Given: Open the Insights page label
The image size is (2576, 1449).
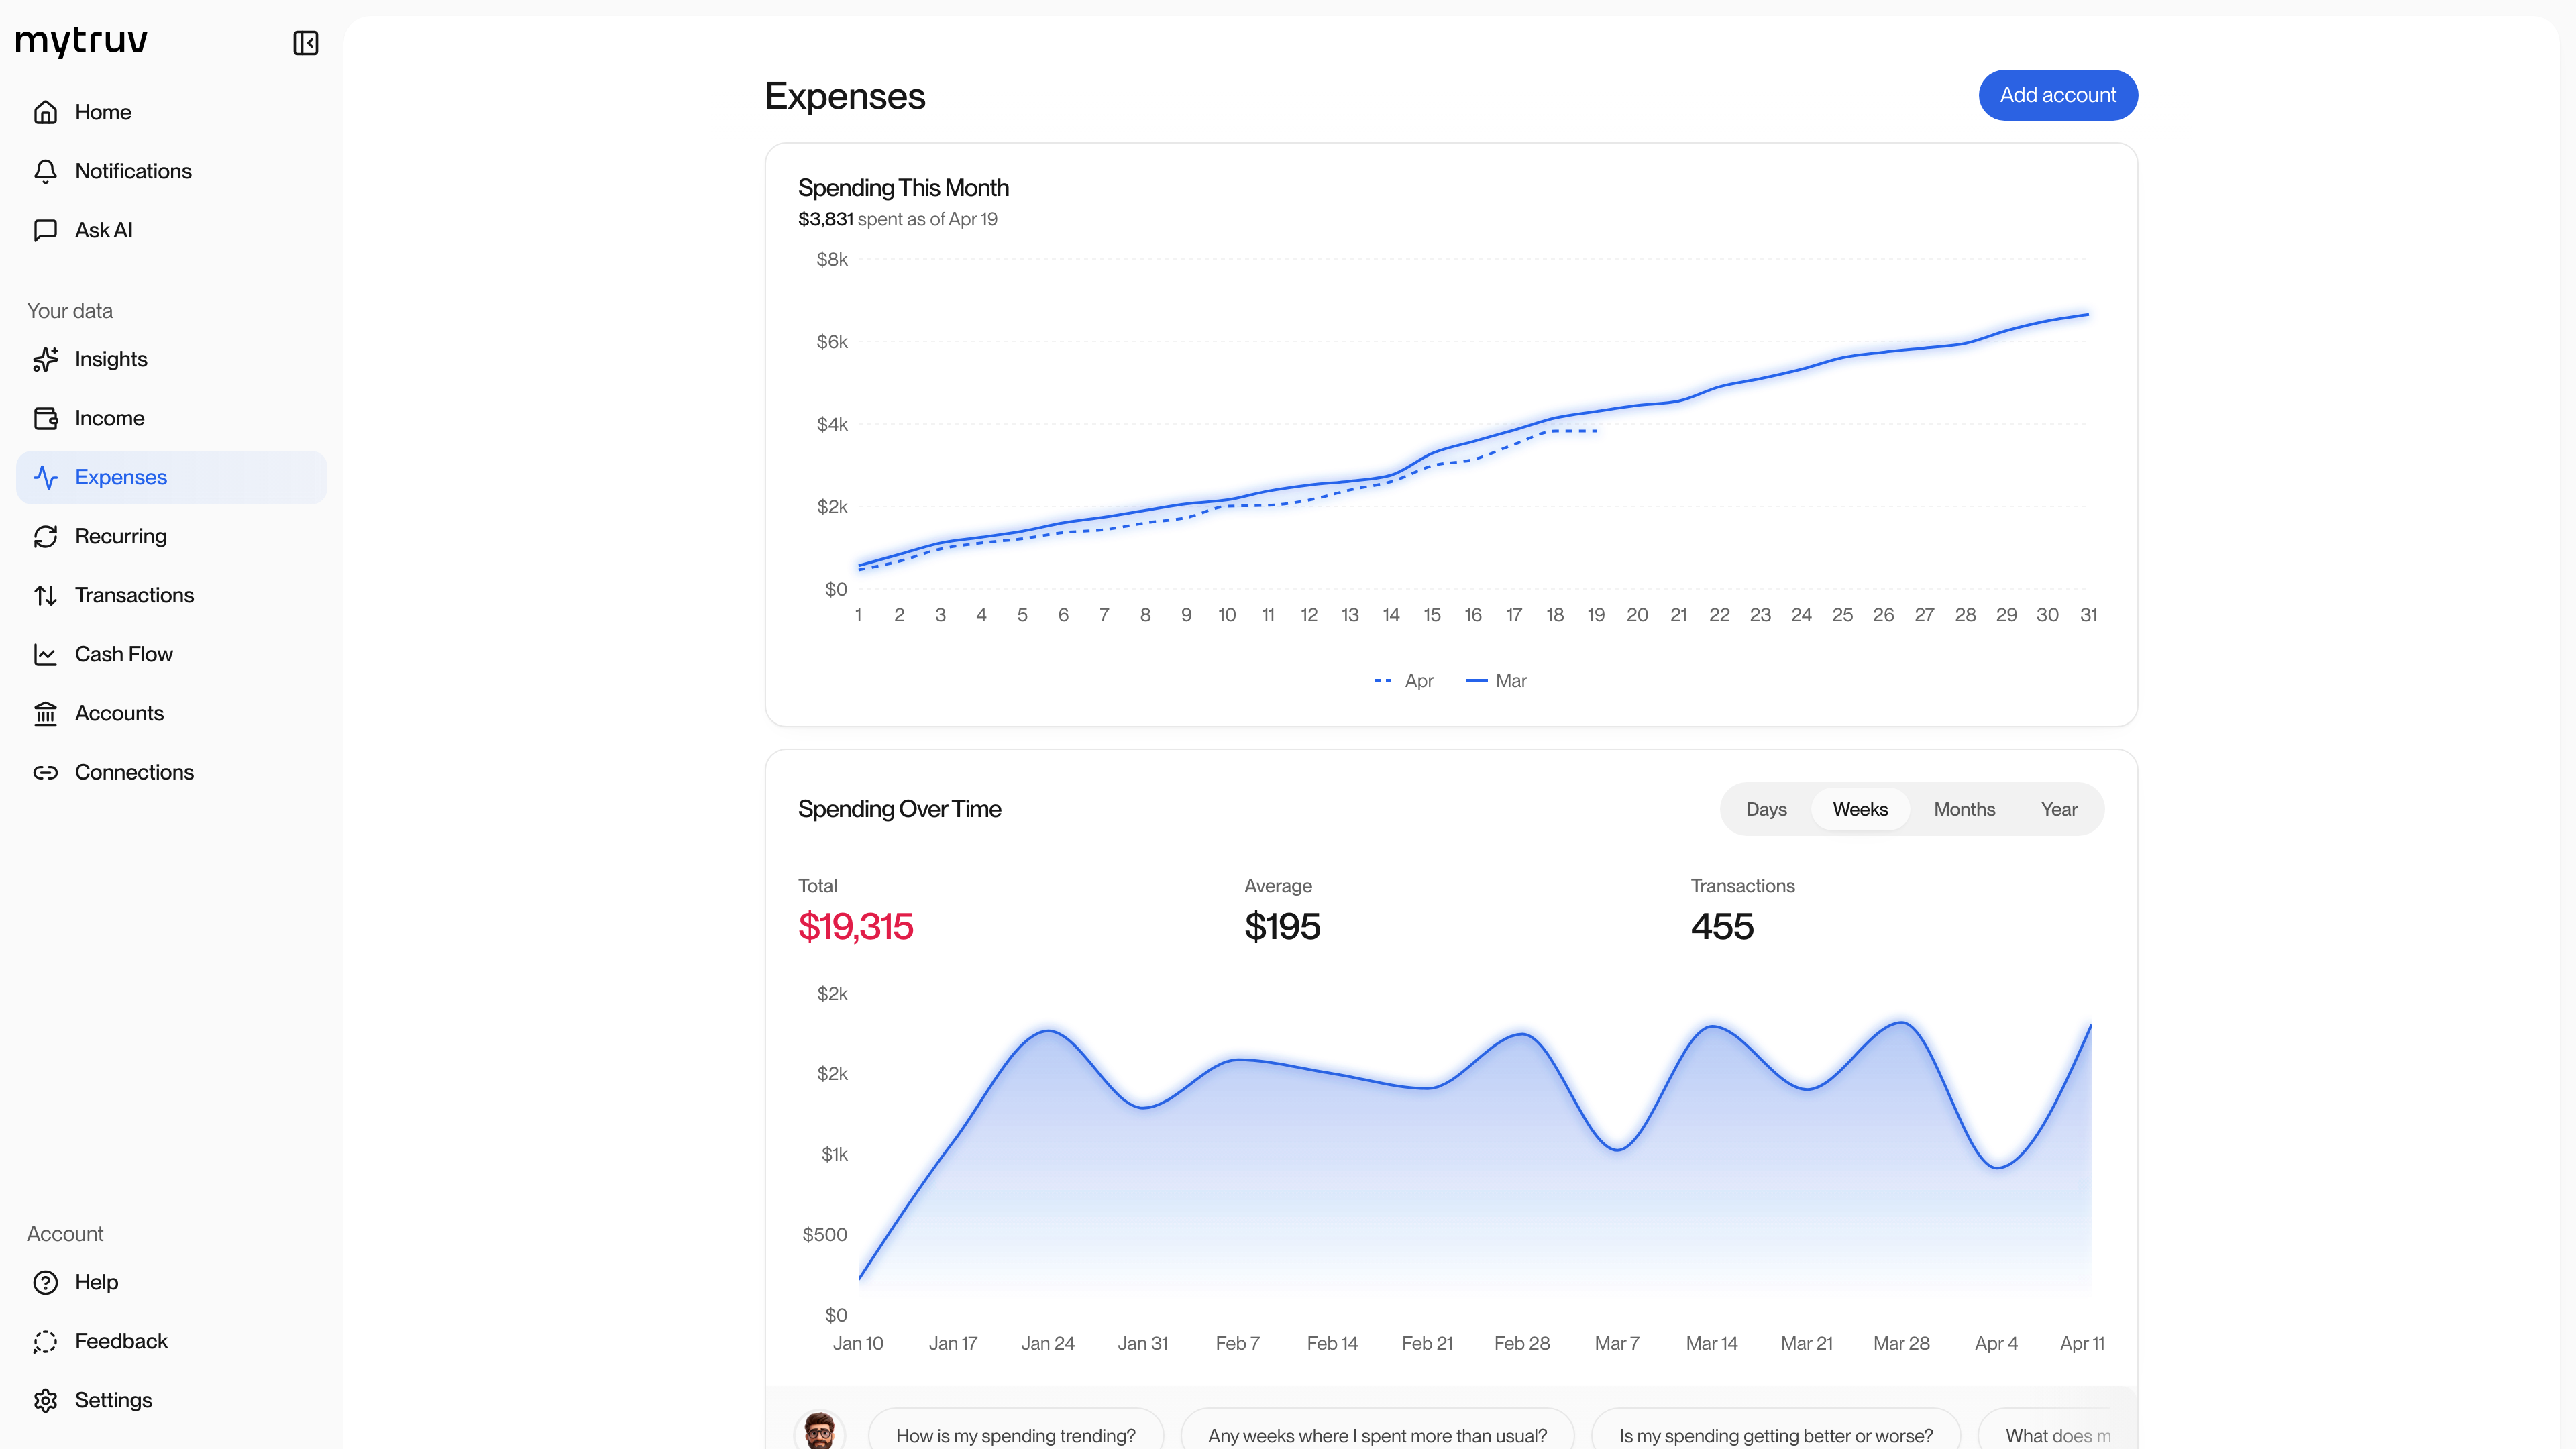Looking at the screenshot, I should click(x=111, y=359).
